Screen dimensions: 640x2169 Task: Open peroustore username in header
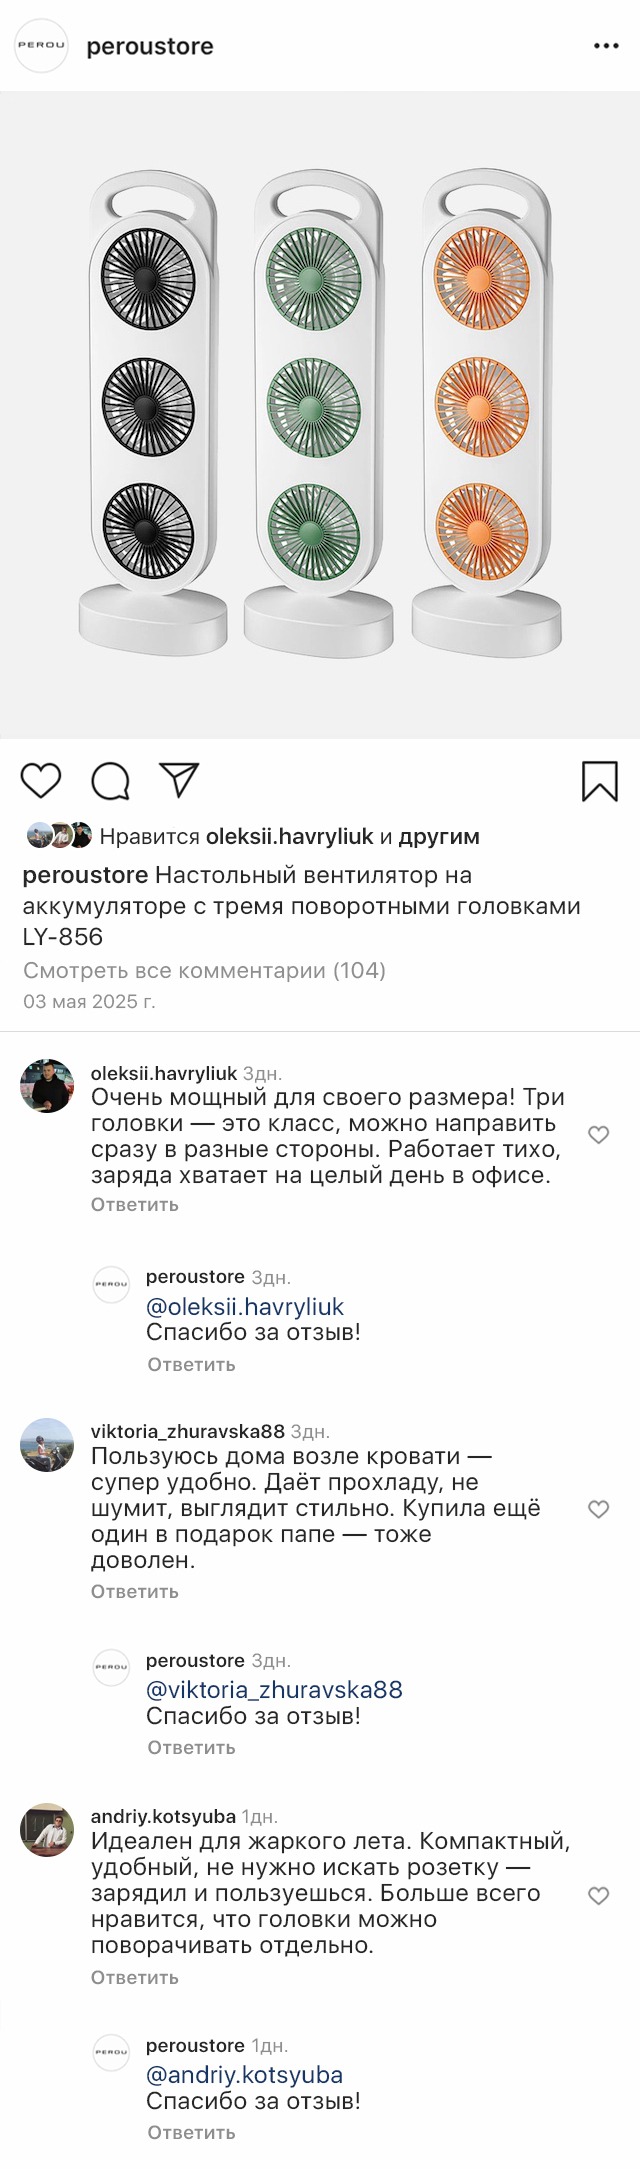click(x=150, y=47)
